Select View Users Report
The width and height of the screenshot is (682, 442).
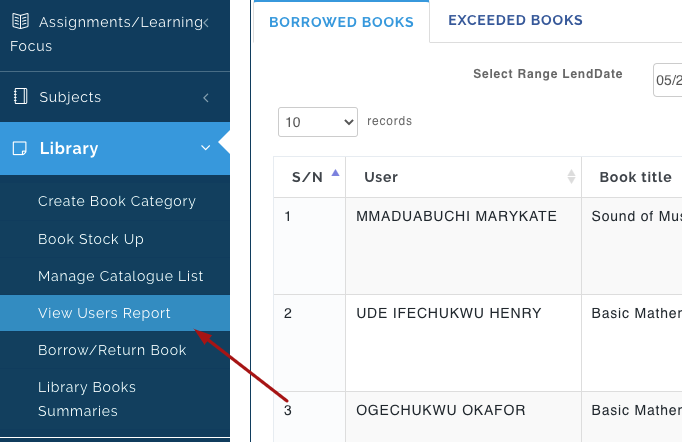115,313
